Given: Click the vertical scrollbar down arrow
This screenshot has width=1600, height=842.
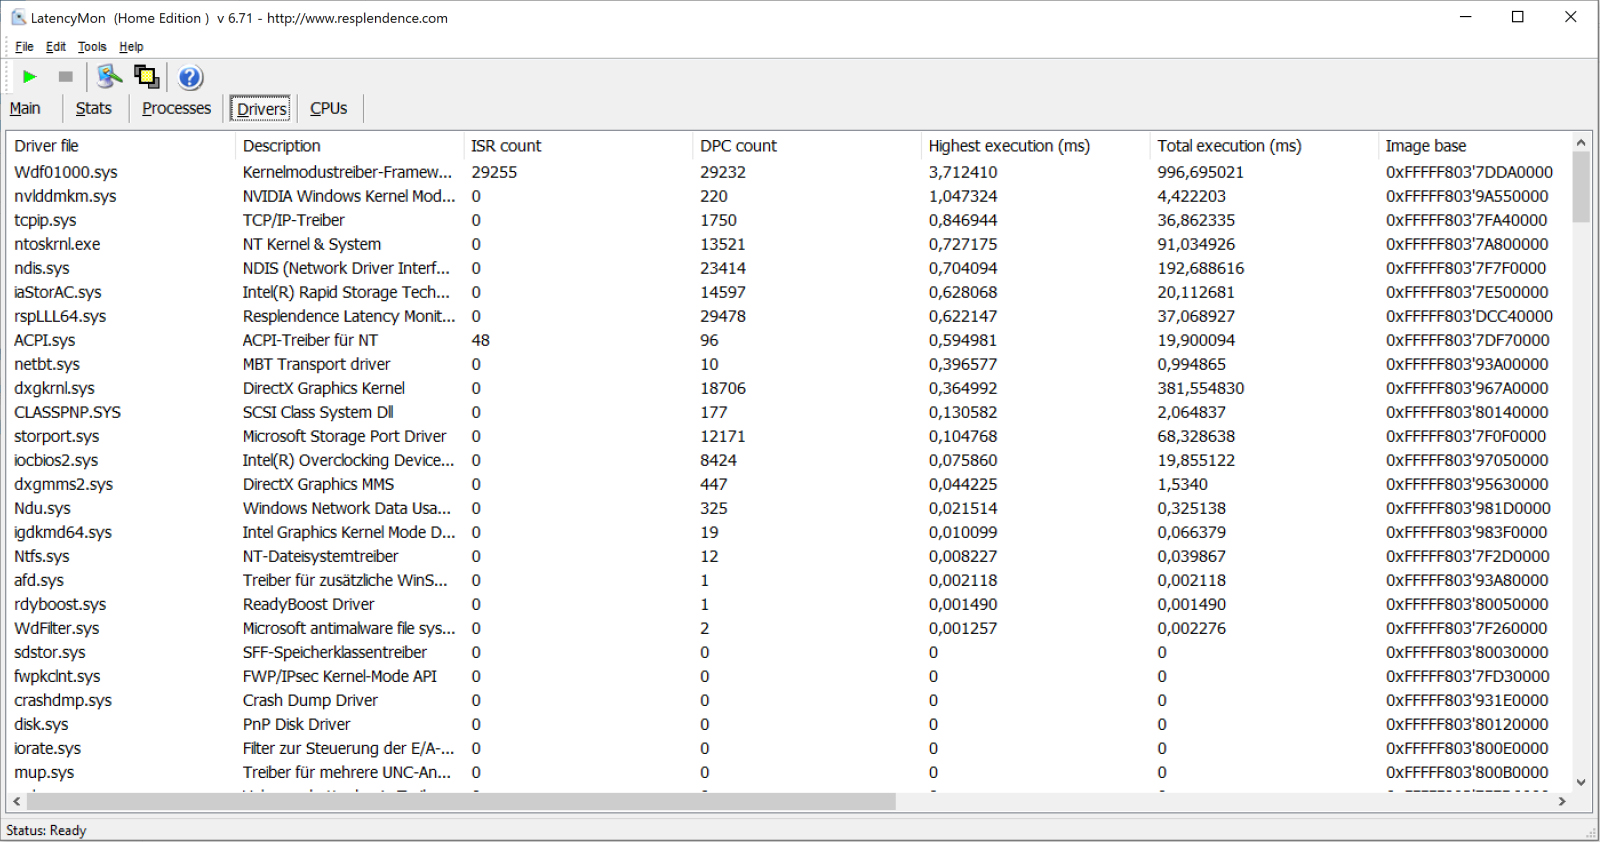Looking at the screenshot, I should pyautogui.click(x=1581, y=782).
